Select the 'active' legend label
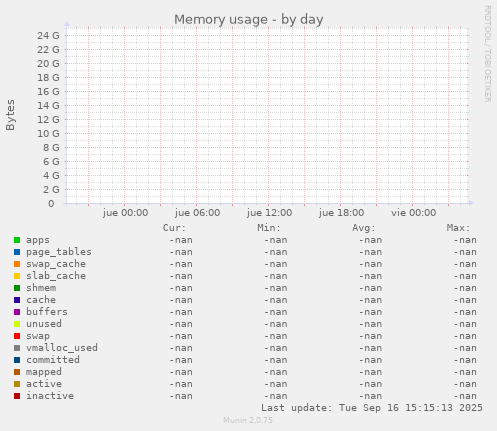Viewport: 497px width, 431px height. point(44,384)
